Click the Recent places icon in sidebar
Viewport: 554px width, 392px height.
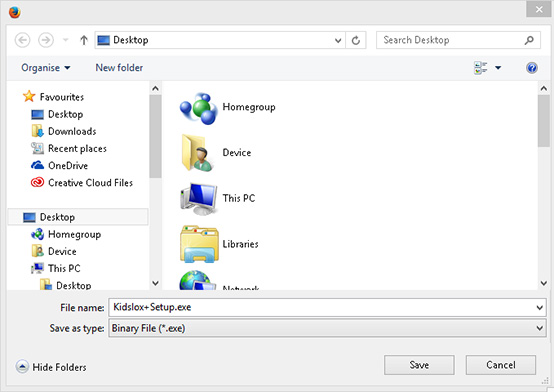(x=37, y=148)
